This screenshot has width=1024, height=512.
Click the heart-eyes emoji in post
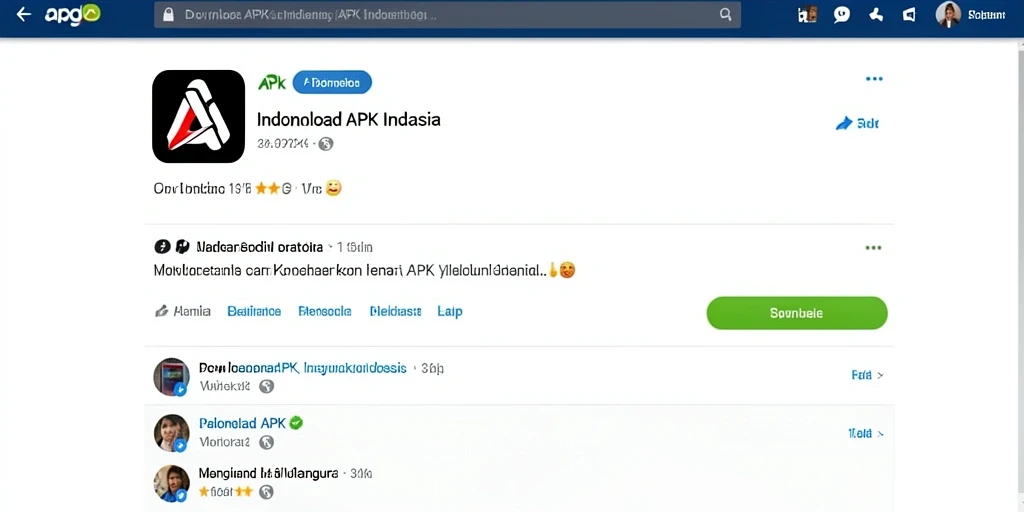(568, 270)
